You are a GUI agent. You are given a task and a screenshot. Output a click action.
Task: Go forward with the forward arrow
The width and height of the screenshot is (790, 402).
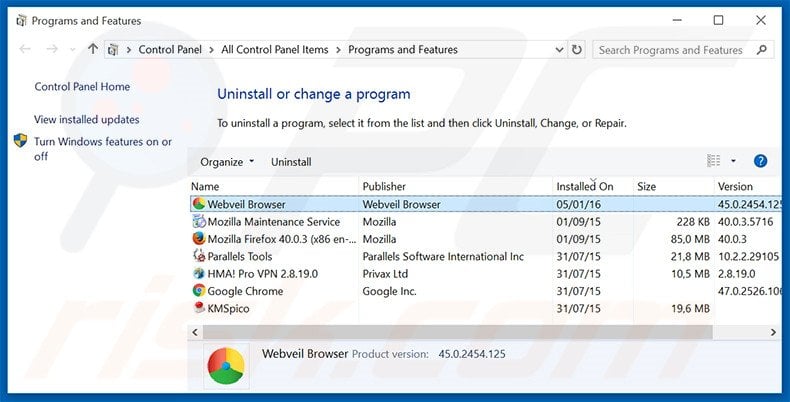52,49
